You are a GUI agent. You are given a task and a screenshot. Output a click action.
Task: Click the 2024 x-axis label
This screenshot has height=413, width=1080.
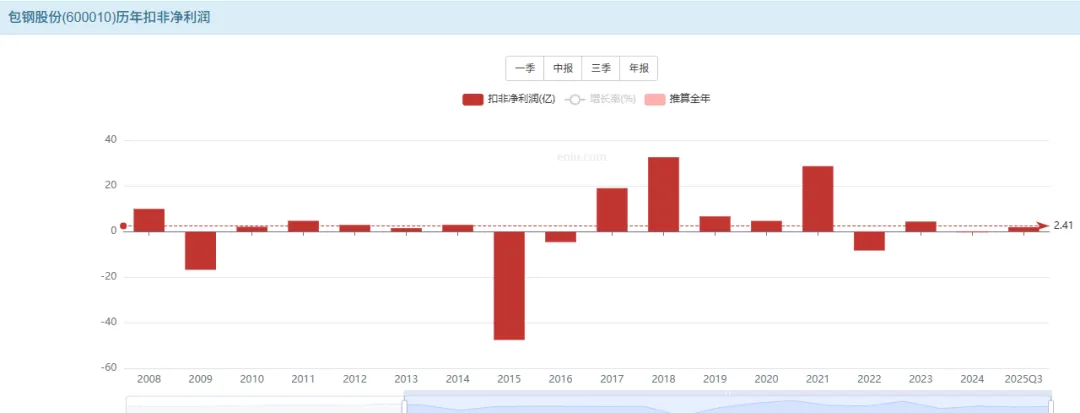(x=972, y=379)
